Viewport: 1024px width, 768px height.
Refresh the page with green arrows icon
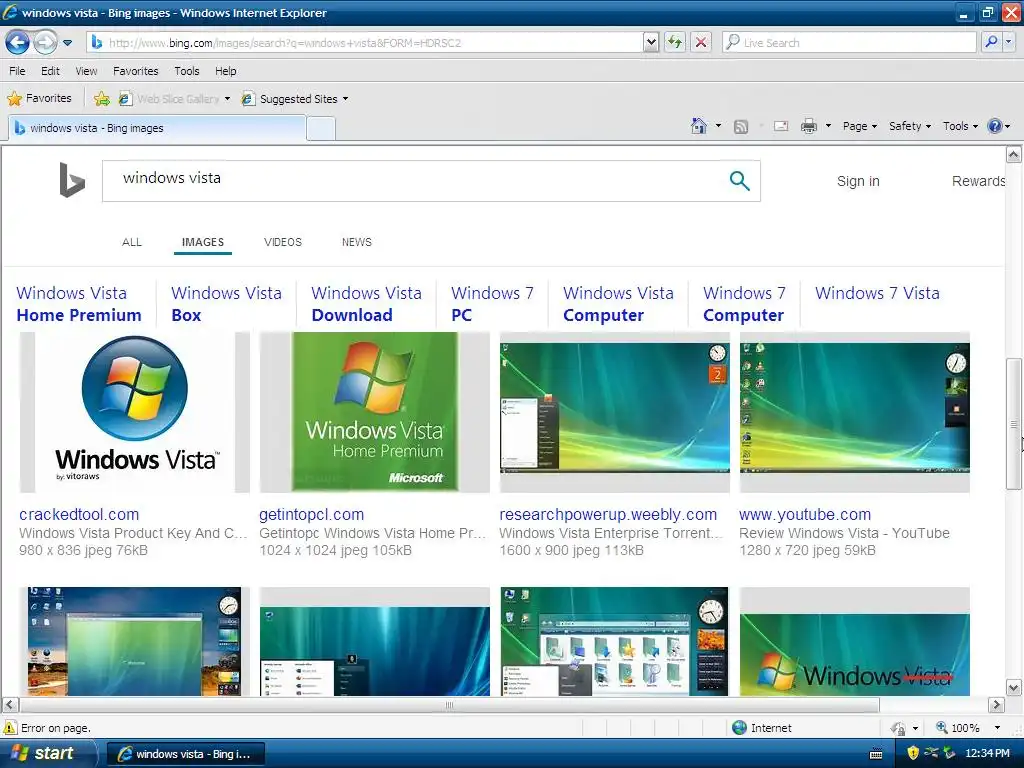click(x=675, y=43)
